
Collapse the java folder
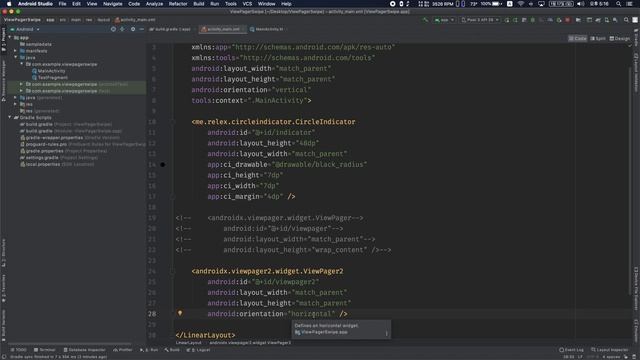pos(16,58)
